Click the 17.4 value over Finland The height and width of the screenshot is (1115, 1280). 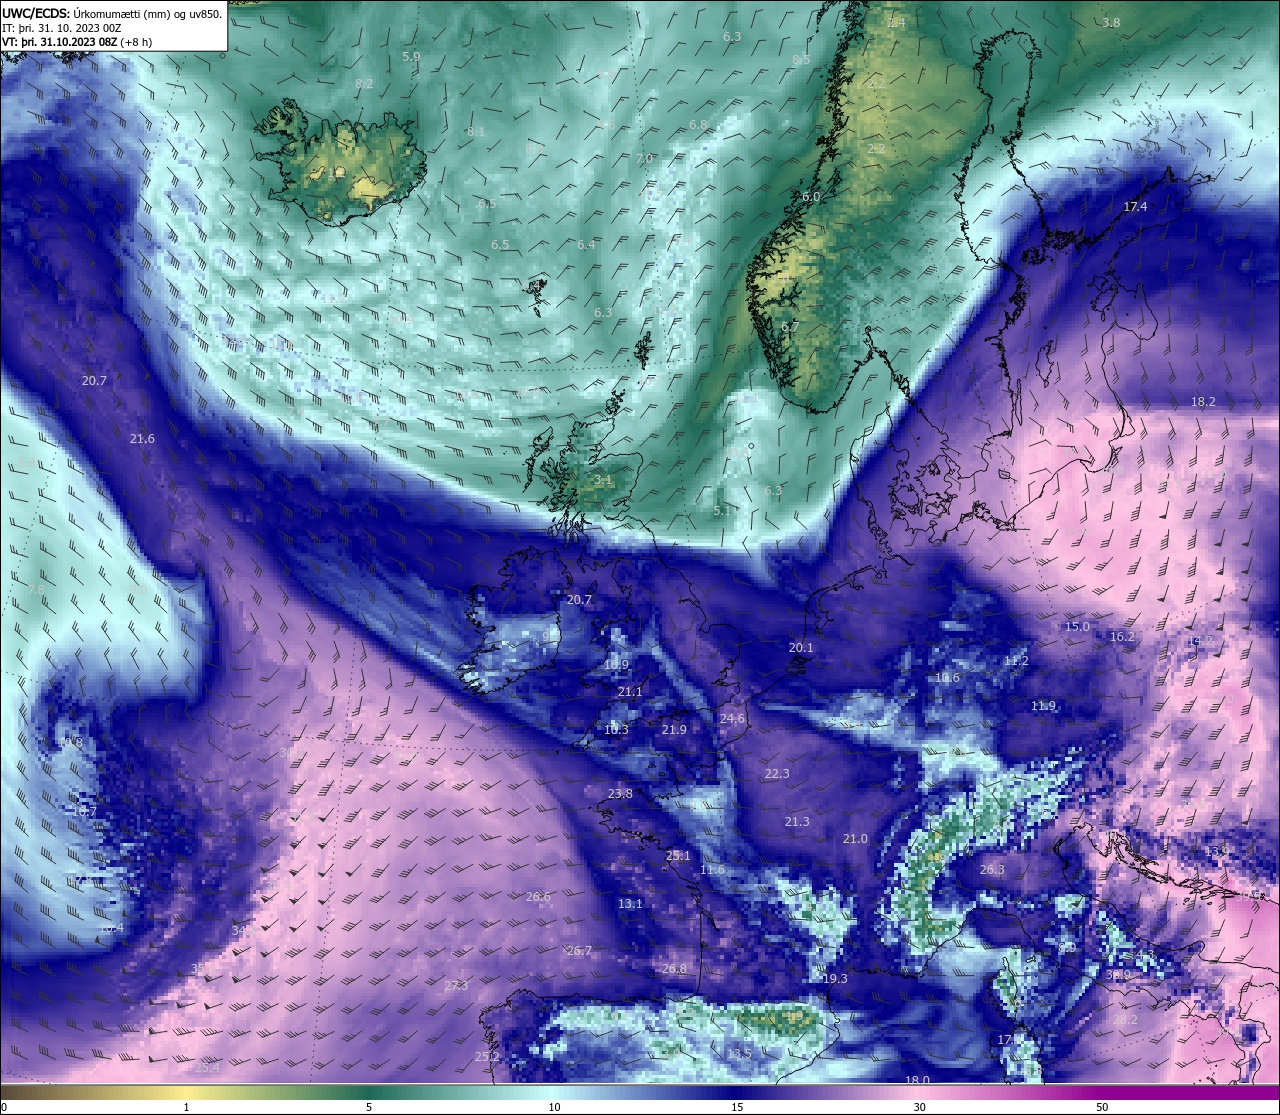click(1135, 207)
